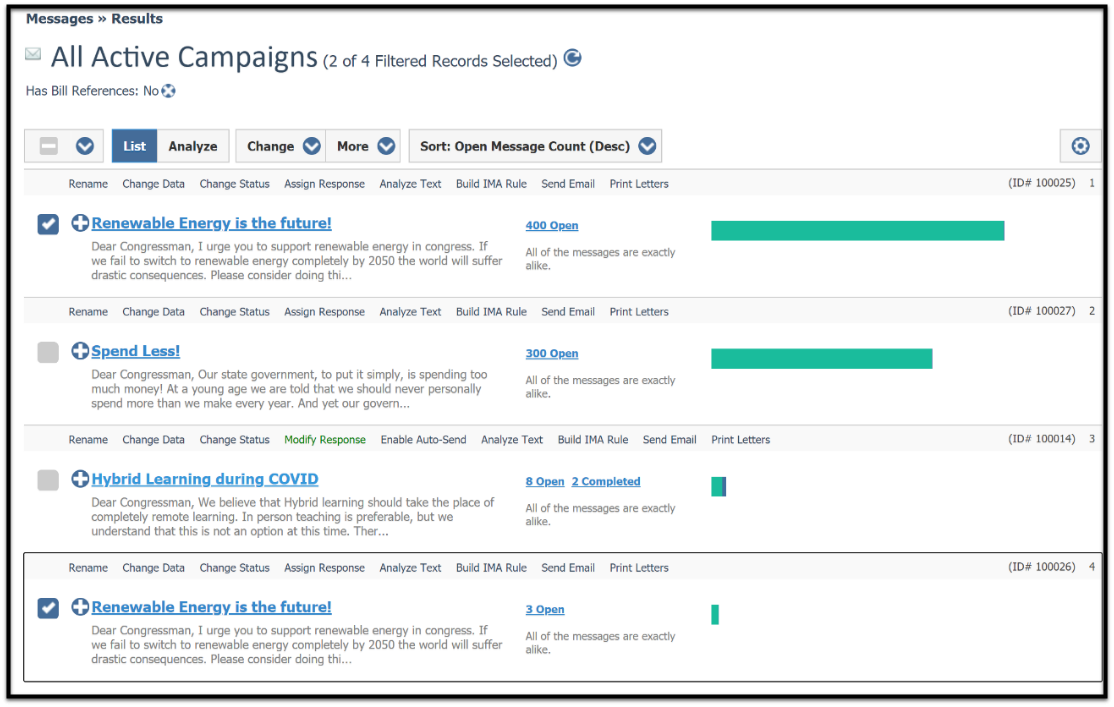Open the Hybrid Learning during COVID title
Screen dimensions: 1114x707
(205, 479)
